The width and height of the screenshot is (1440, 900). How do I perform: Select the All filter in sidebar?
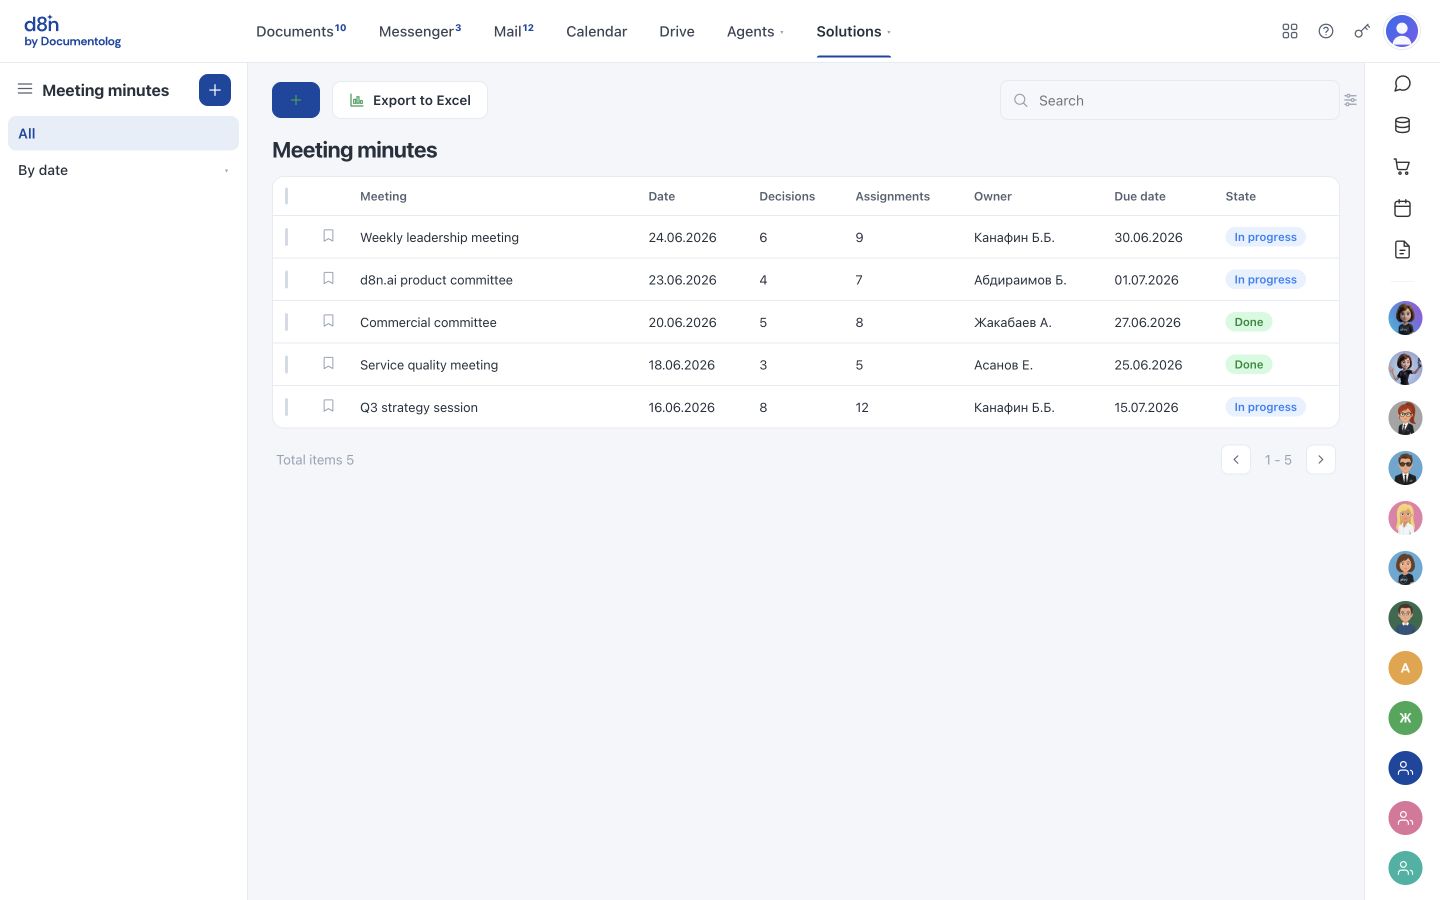tap(123, 133)
